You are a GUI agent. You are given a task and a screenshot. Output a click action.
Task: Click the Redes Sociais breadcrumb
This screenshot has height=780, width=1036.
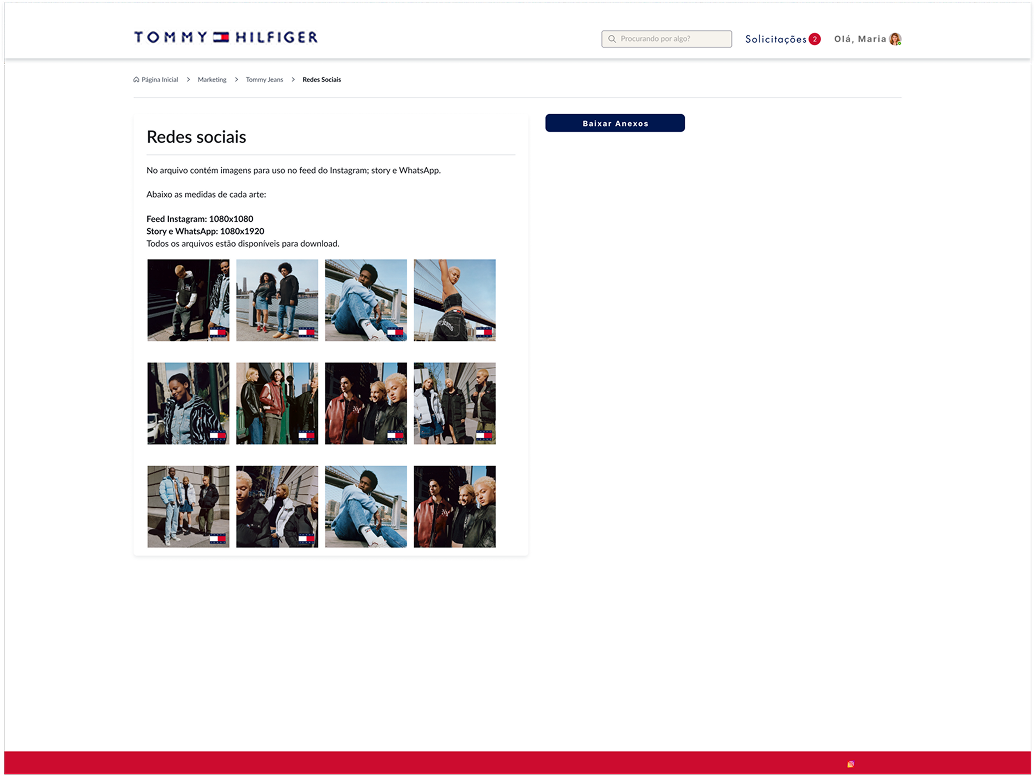(322, 79)
